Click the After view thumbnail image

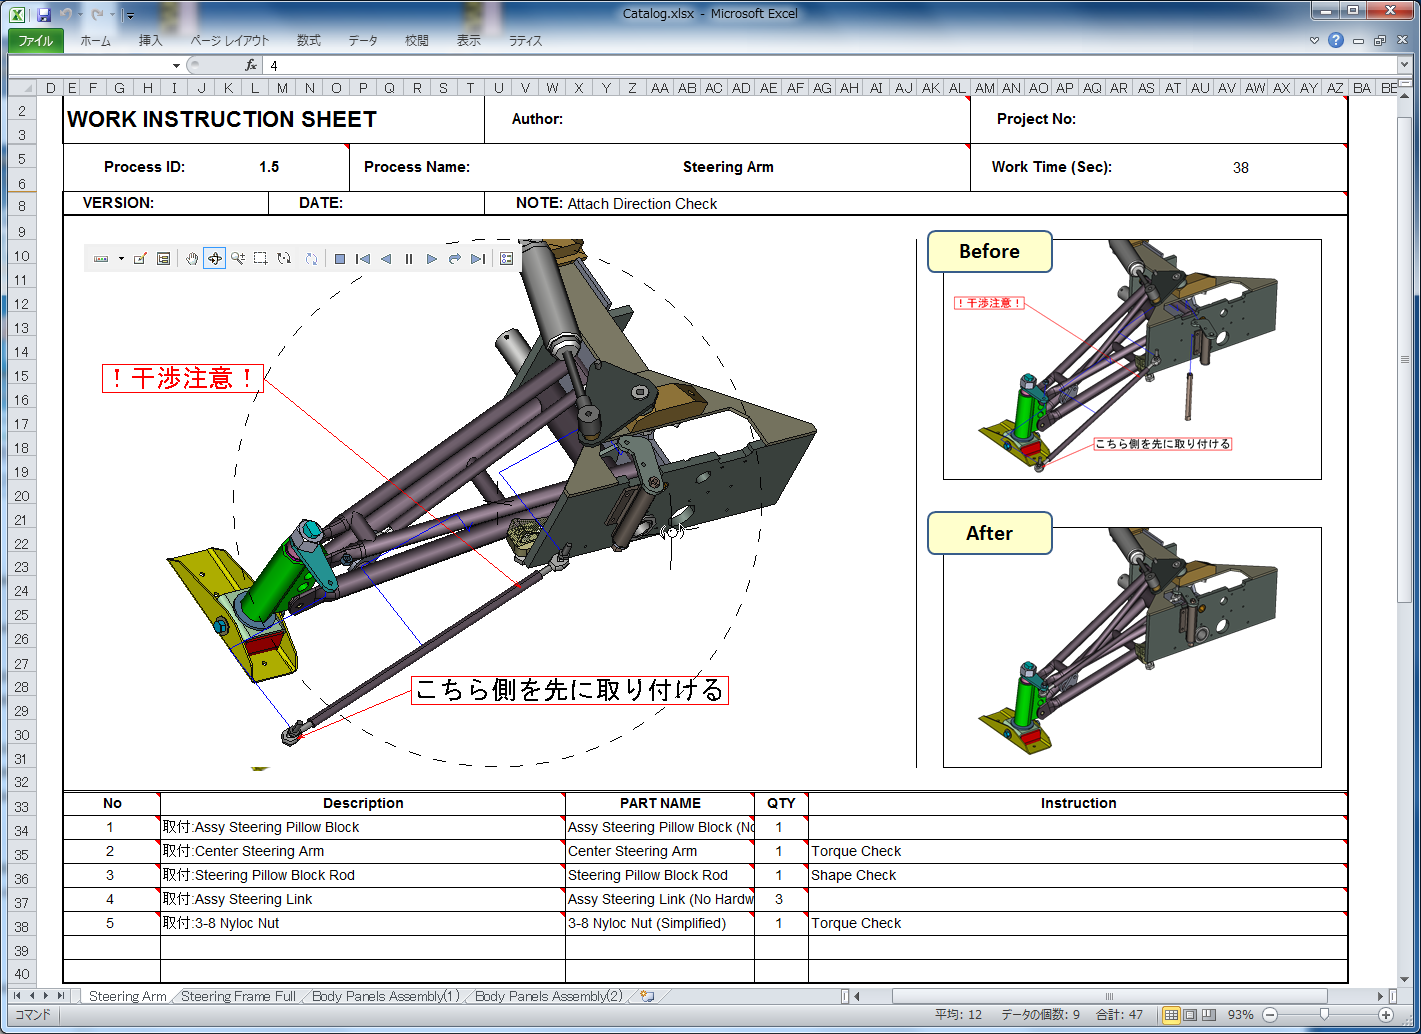click(1132, 647)
